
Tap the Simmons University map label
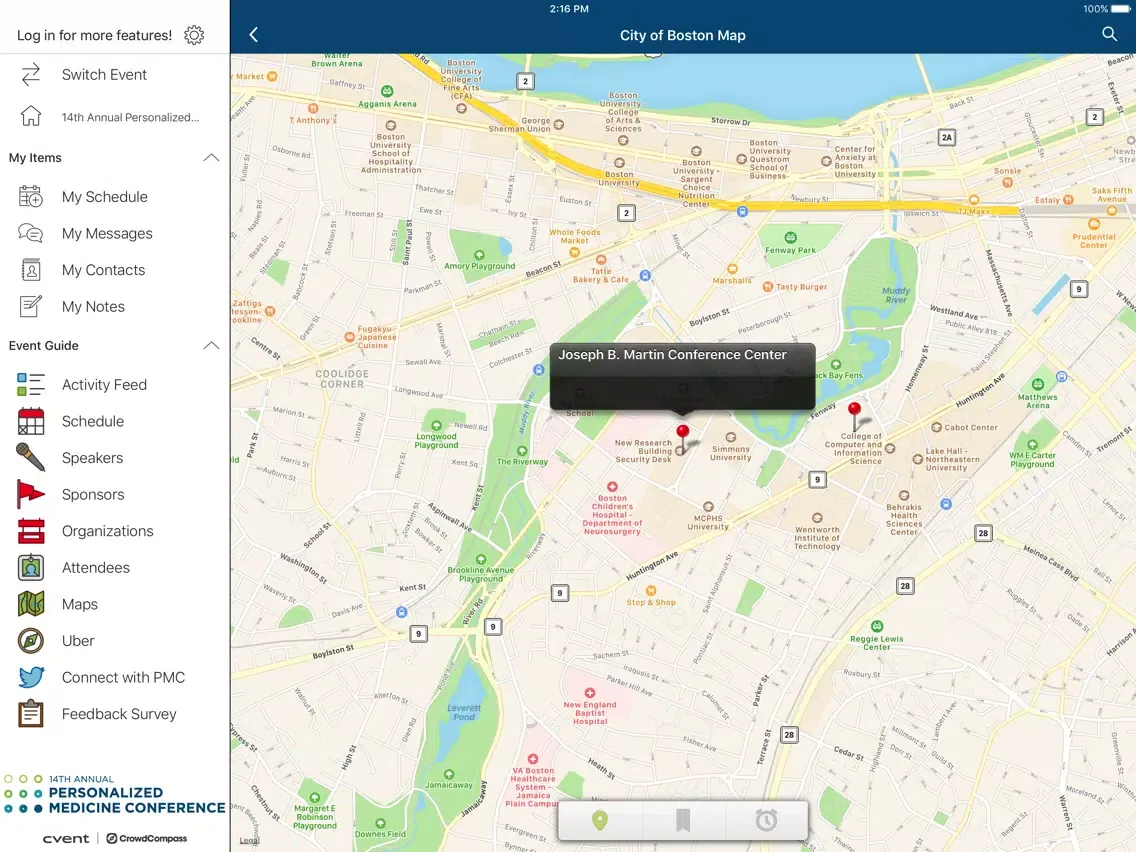tap(730, 453)
